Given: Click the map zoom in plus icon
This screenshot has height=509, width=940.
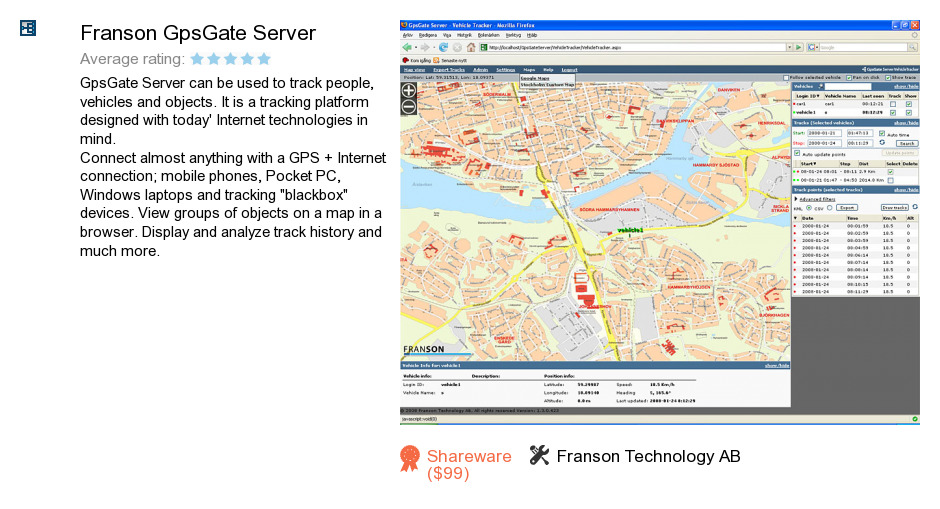Looking at the screenshot, I should 408,91.
